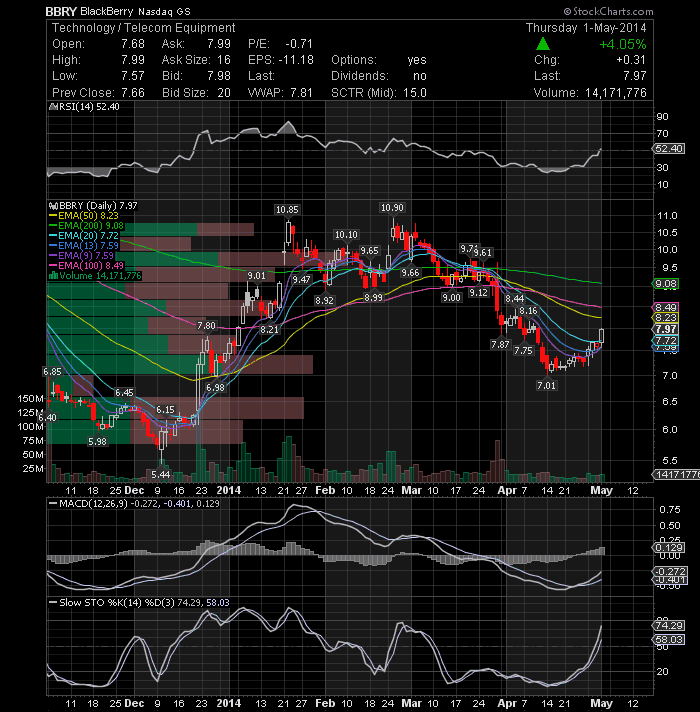Click the 9.00 low price annotation

(451, 297)
